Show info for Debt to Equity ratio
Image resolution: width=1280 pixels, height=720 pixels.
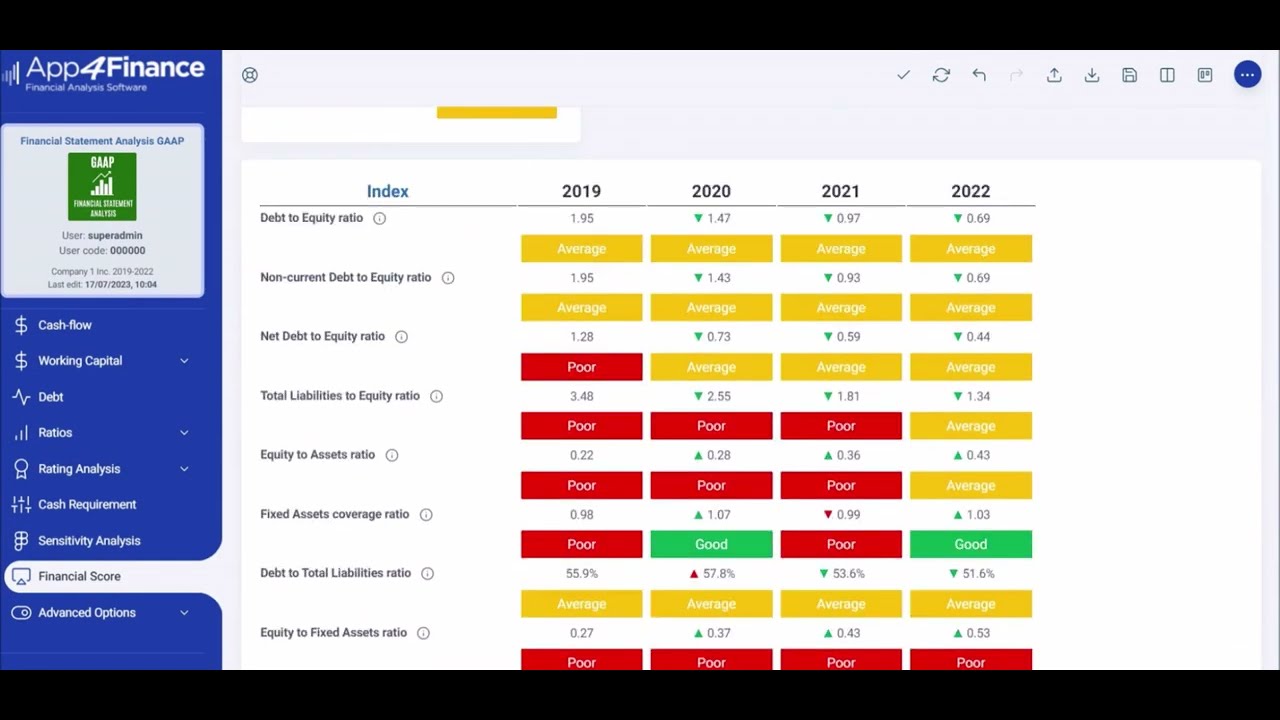(379, 218)
